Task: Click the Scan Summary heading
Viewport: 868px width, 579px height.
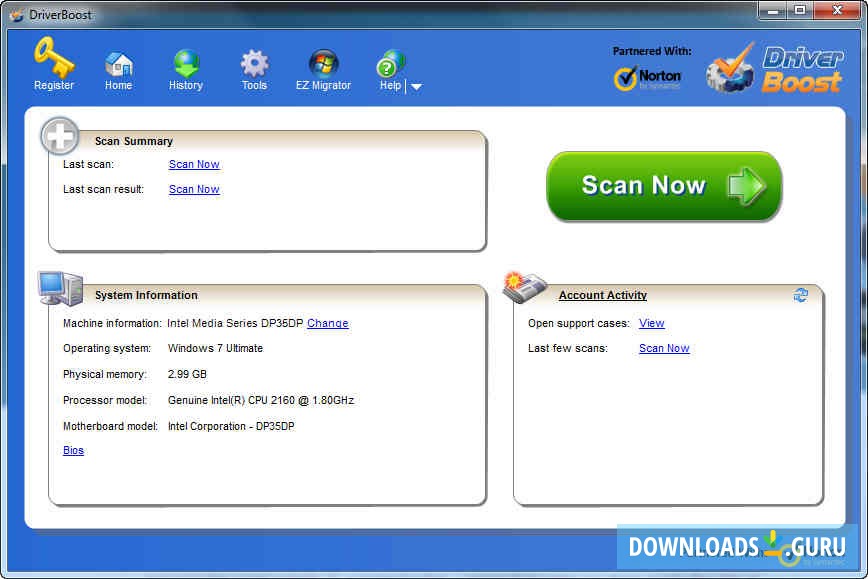Action: pos(134,141)
